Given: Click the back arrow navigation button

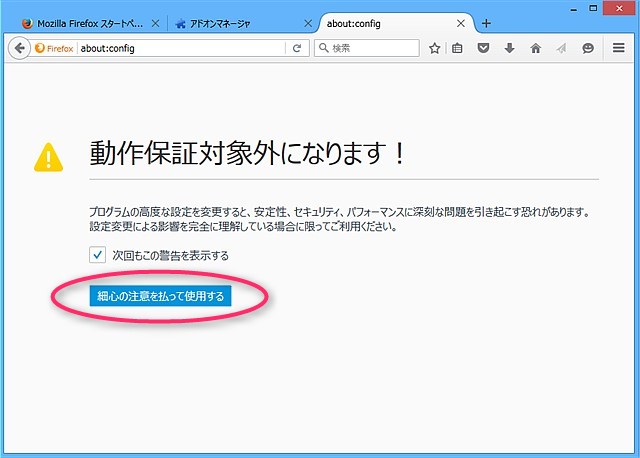Looking at the screenshot, I should tap(19, 48).
